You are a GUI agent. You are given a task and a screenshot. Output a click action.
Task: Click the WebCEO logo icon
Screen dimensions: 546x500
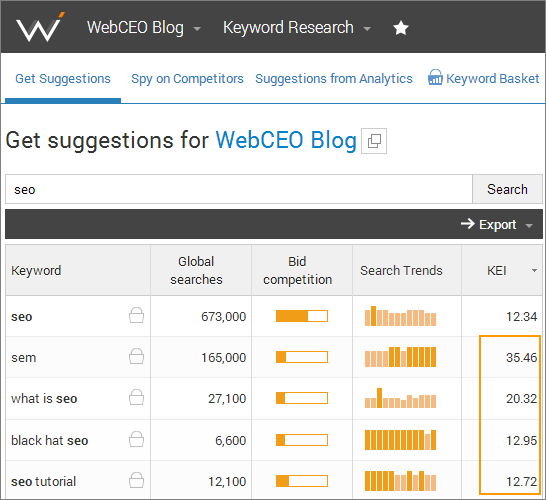tap(40, 27)
